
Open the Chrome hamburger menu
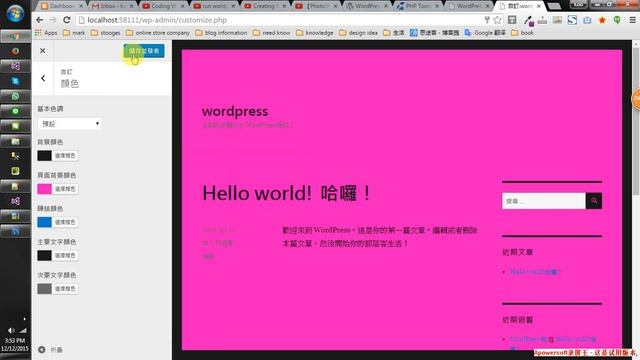coord(632,20)
